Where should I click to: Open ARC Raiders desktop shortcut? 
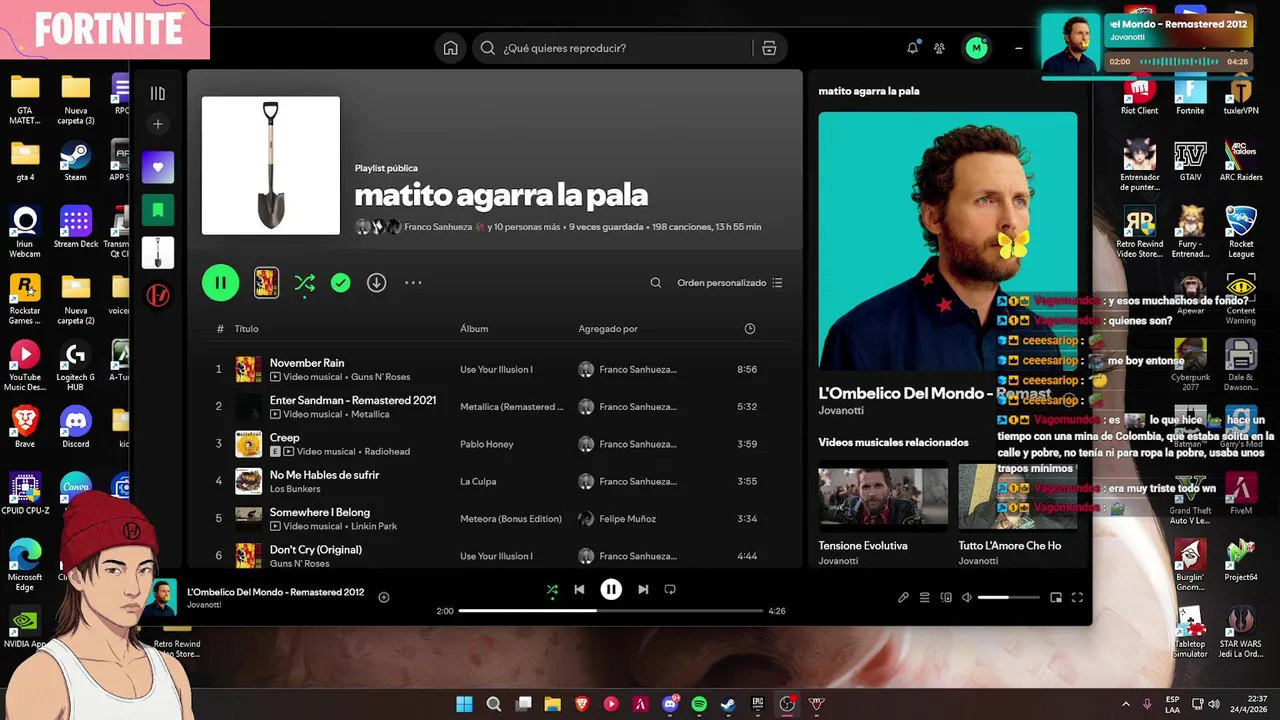(1241, 160)
